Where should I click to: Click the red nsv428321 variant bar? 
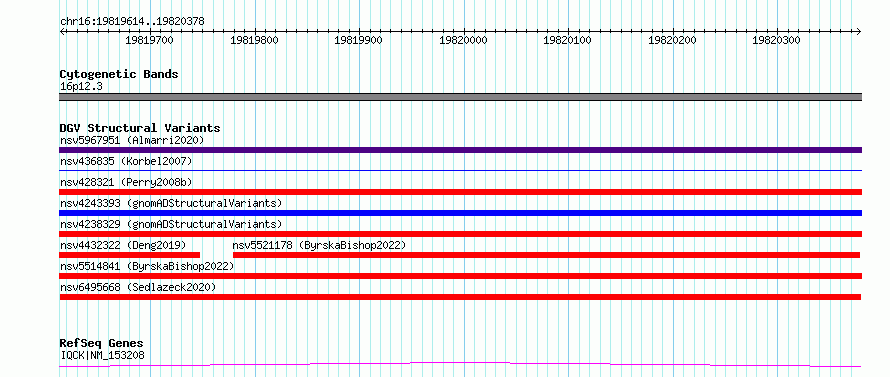pos(460,192)
